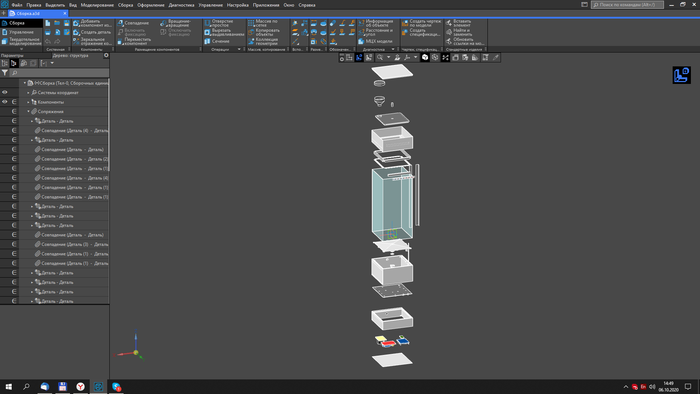Measure with Расстояние и угол

click(375, 32)
